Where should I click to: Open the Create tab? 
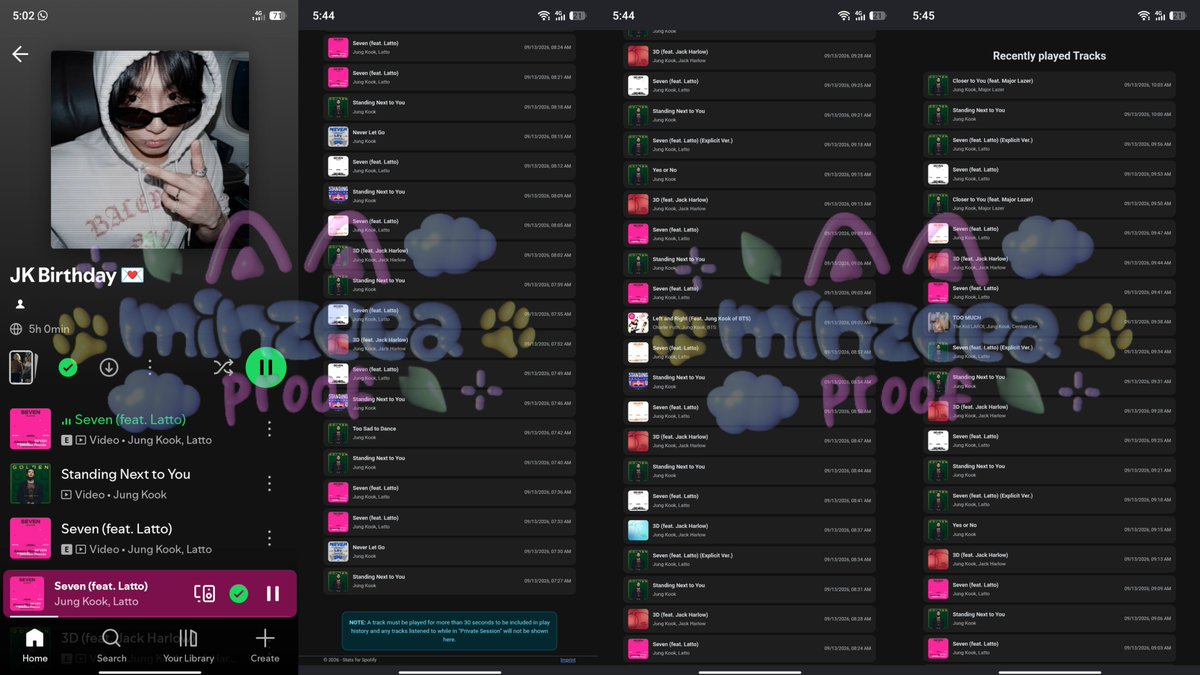[x=265, y=646]
